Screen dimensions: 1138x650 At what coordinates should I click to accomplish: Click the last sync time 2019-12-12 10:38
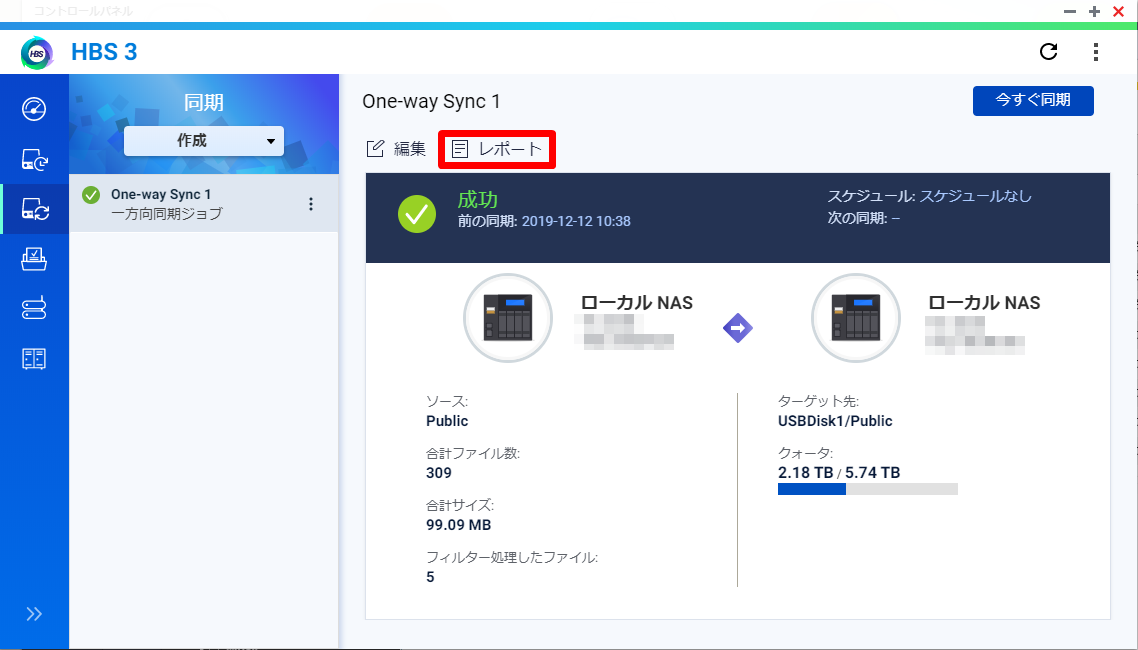point(576,221)
